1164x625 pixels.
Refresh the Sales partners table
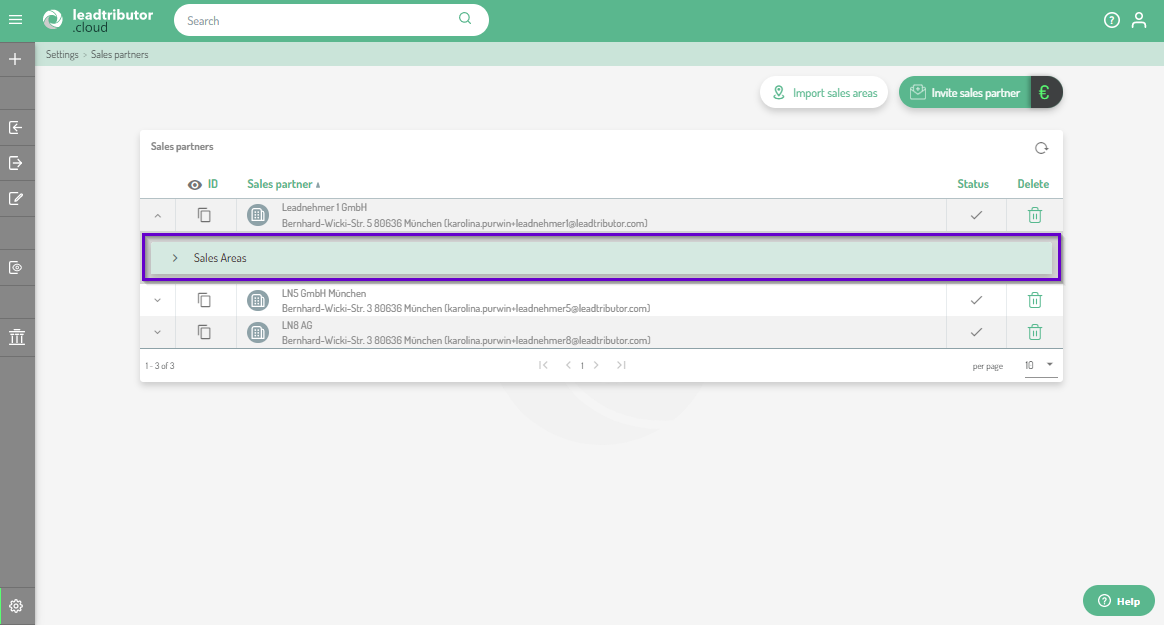[x=1041, y=148]
